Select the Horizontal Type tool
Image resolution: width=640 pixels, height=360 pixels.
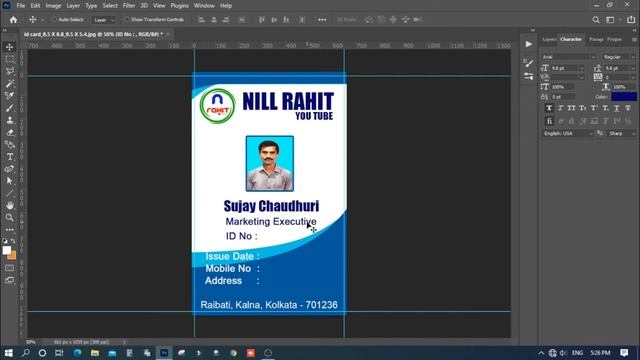click(x=9, y=157)
